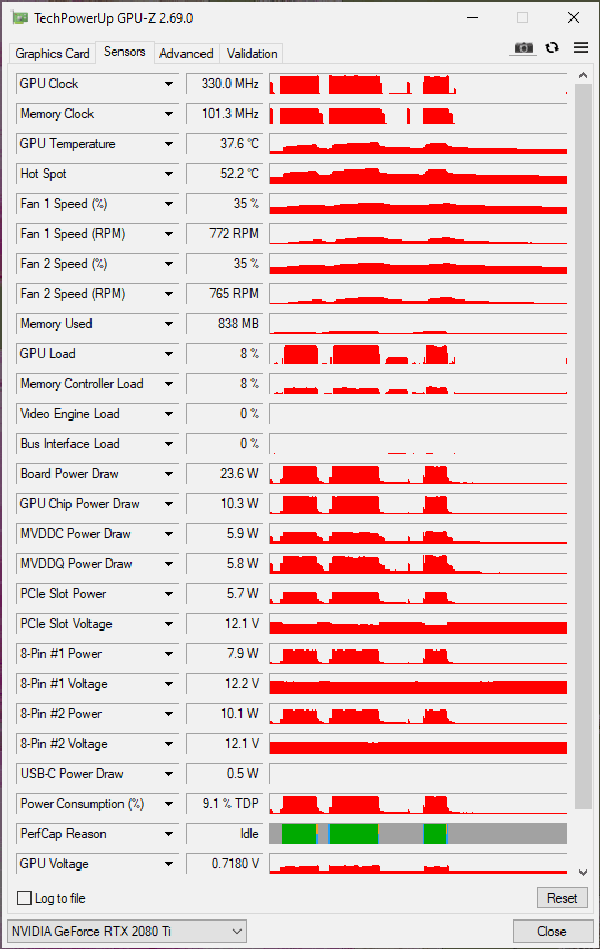Click the 8-Pin #1 Voltage value 12.2 V
600x949 pixels.
(x=242, y=684)
